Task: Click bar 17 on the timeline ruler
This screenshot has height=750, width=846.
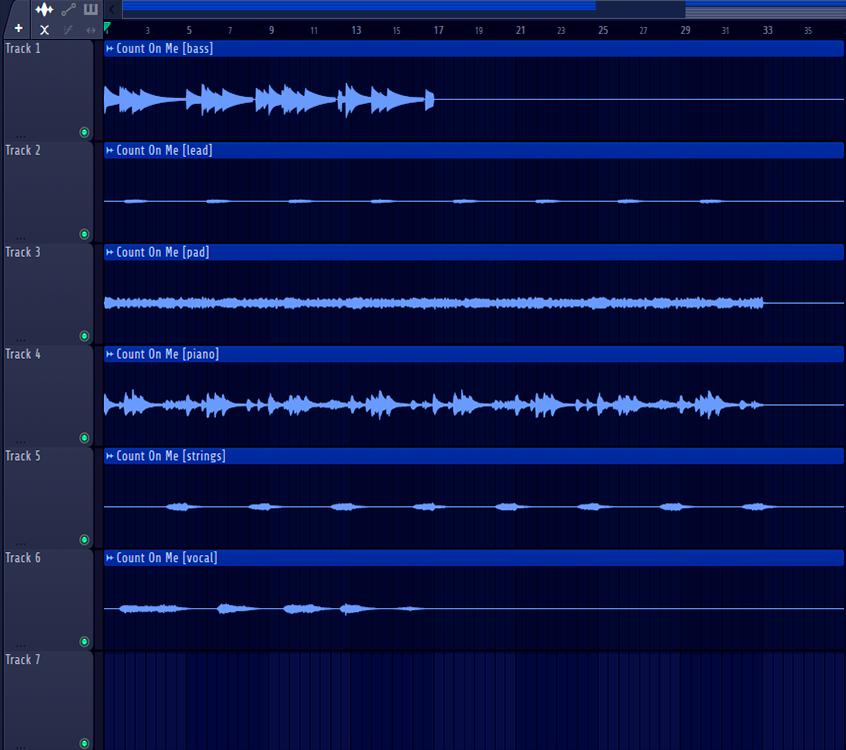Action: click(x=438, y=31)
